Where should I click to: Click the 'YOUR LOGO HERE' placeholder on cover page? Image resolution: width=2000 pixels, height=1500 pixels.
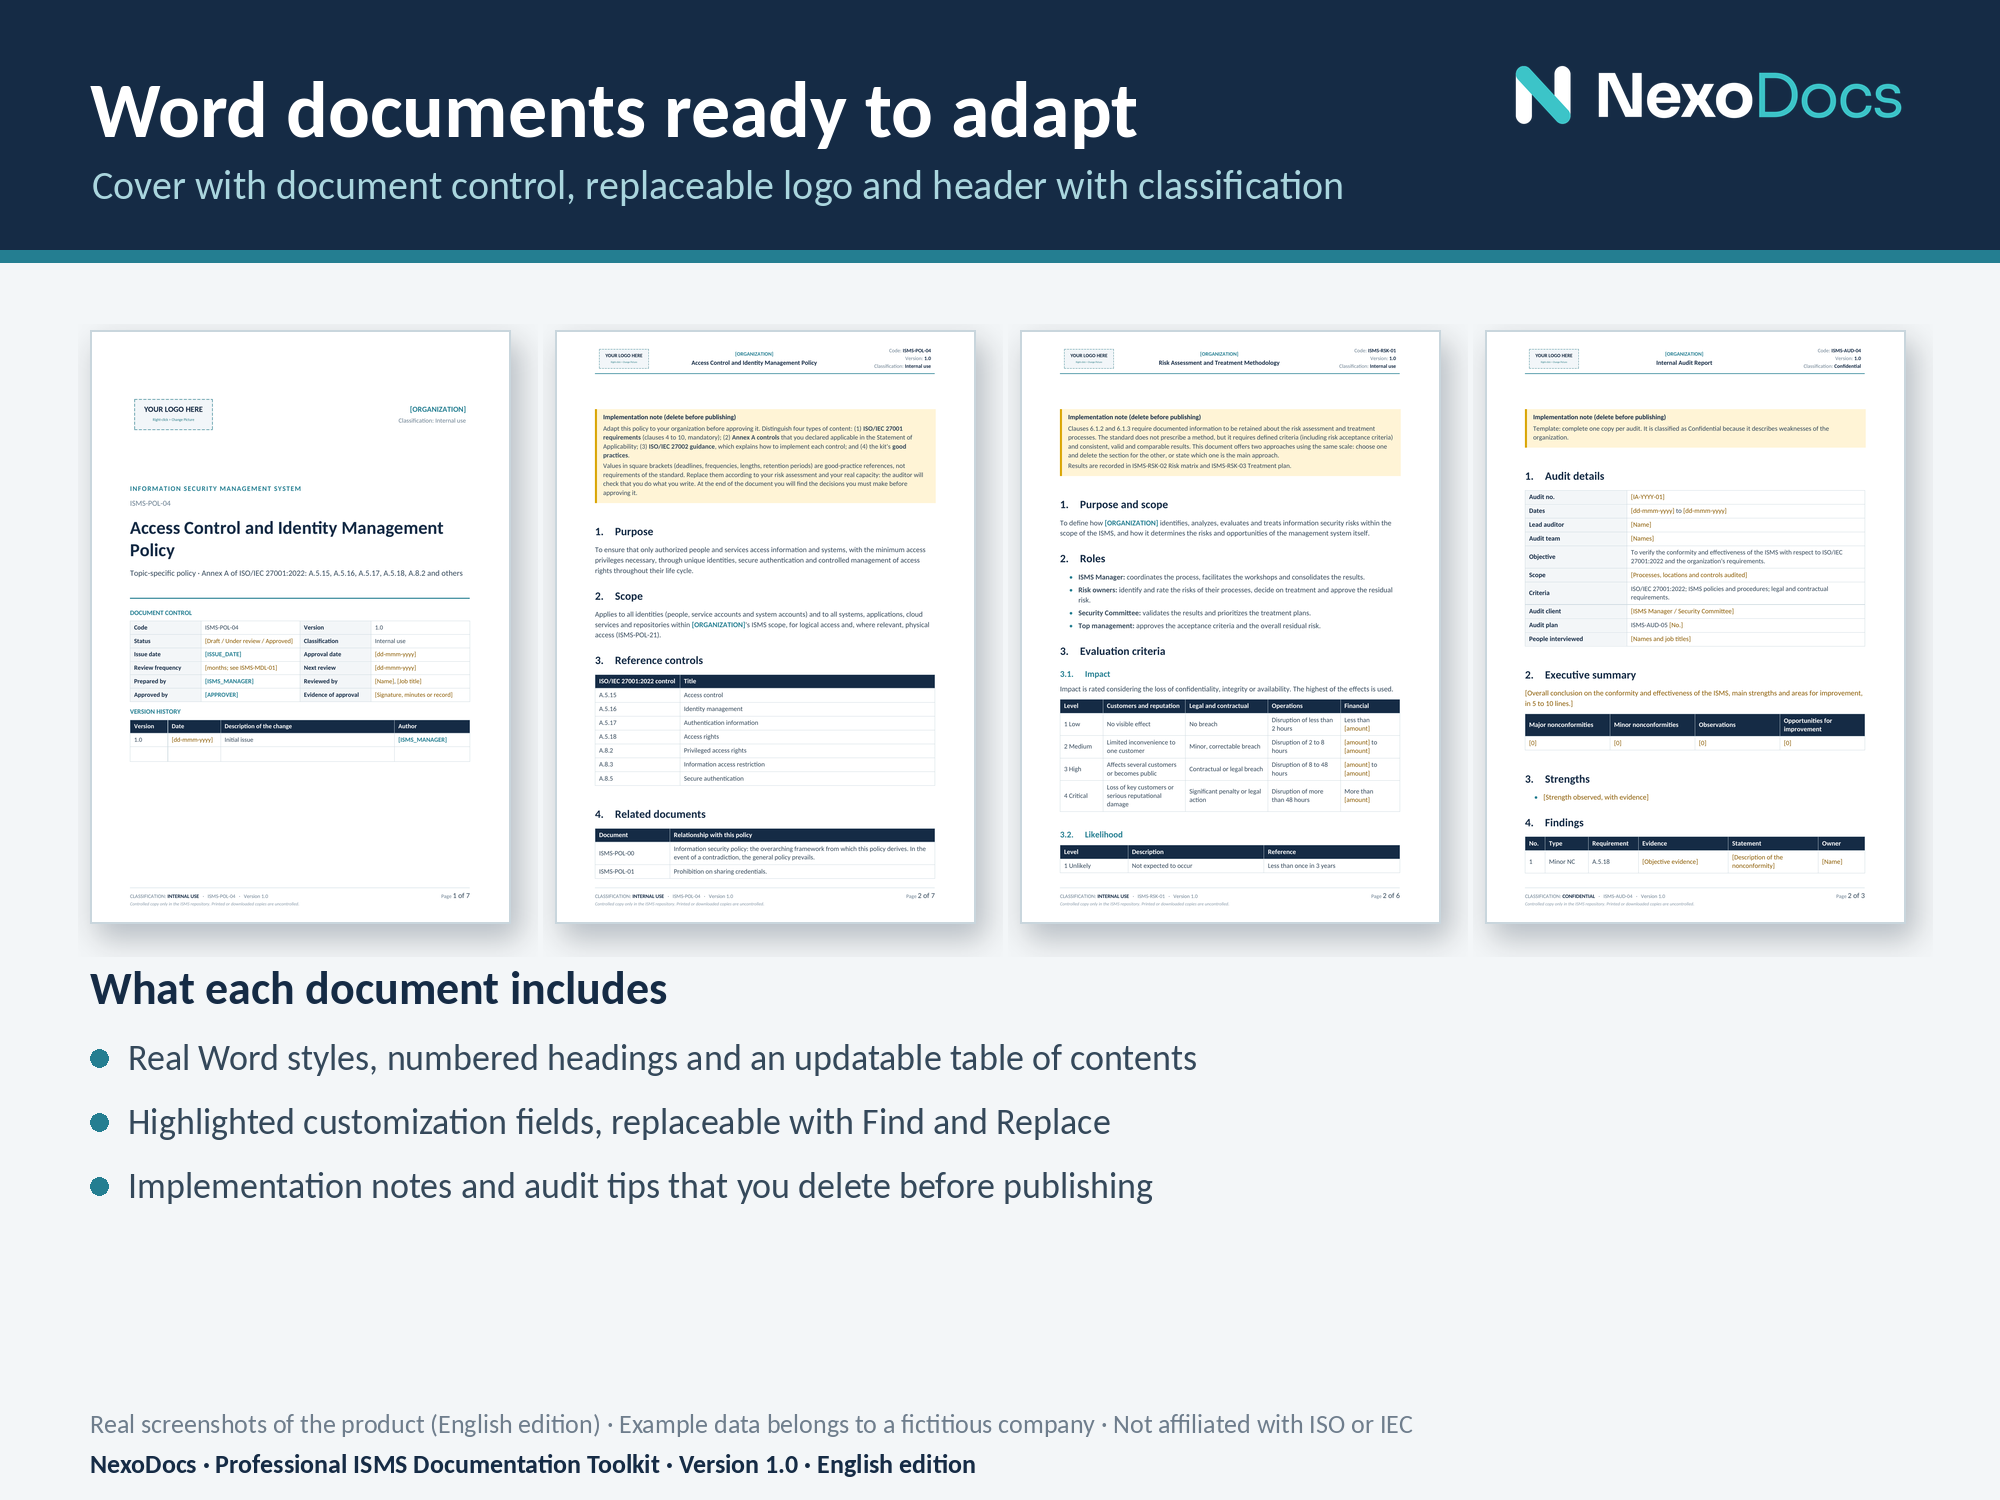point(173,414)
